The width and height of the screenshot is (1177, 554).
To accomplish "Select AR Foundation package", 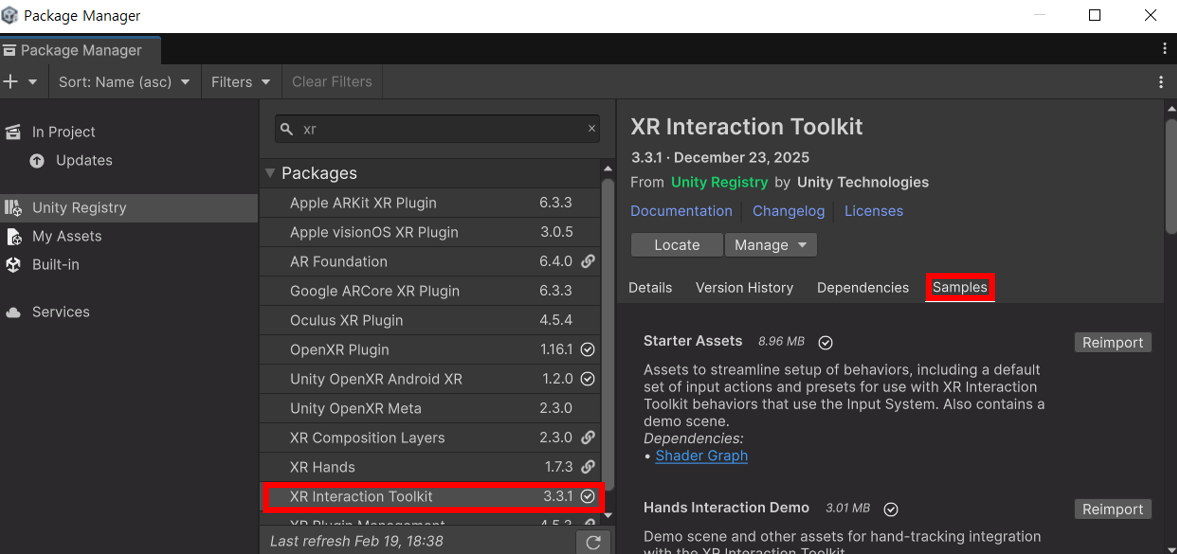I will pyautogui.click(x=431, y=262).
